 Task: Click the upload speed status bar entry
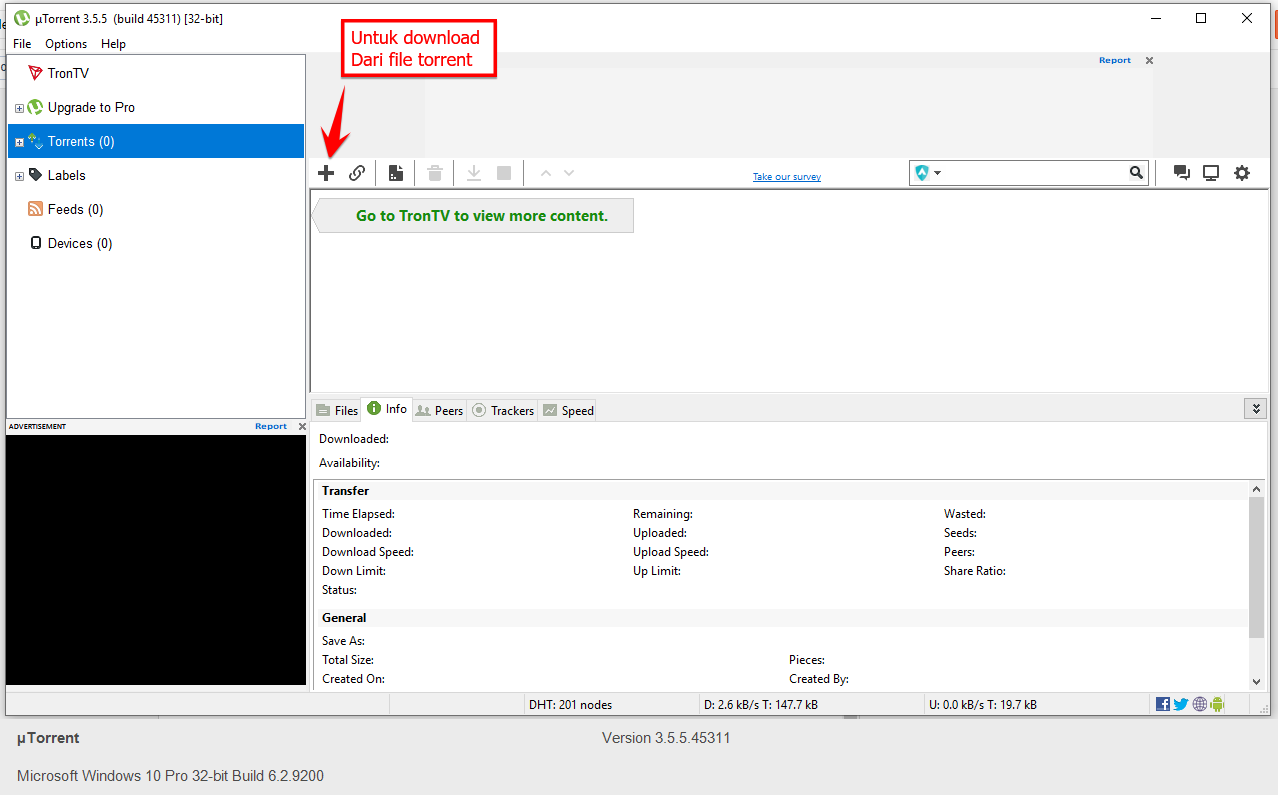[x=983, y=704]
